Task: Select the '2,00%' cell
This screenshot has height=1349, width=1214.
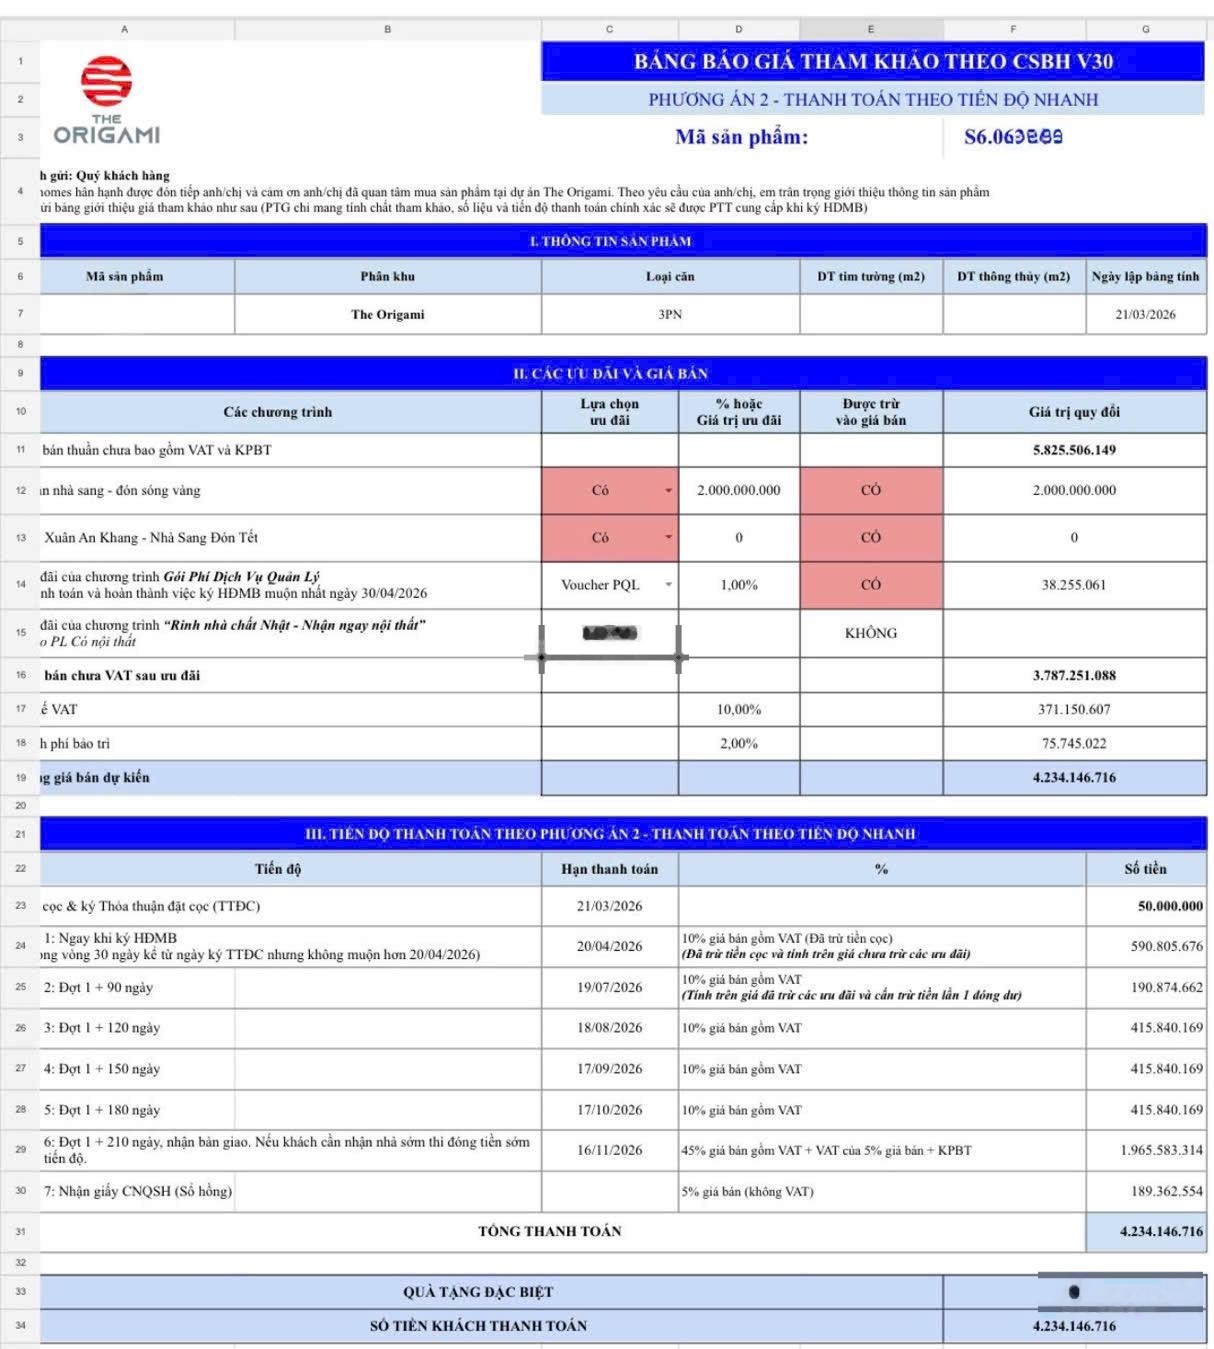Action: click(739, 743)
